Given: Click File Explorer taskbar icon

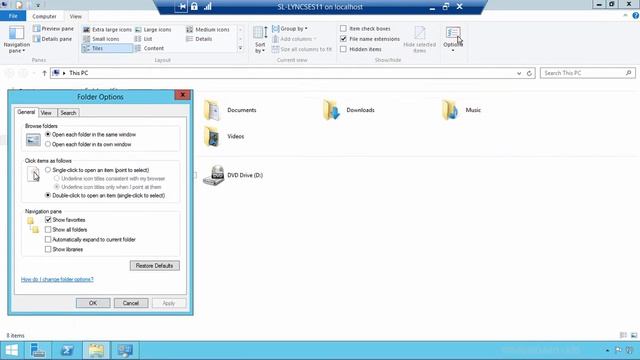Looking at the screenshot, I should (96, 350).
